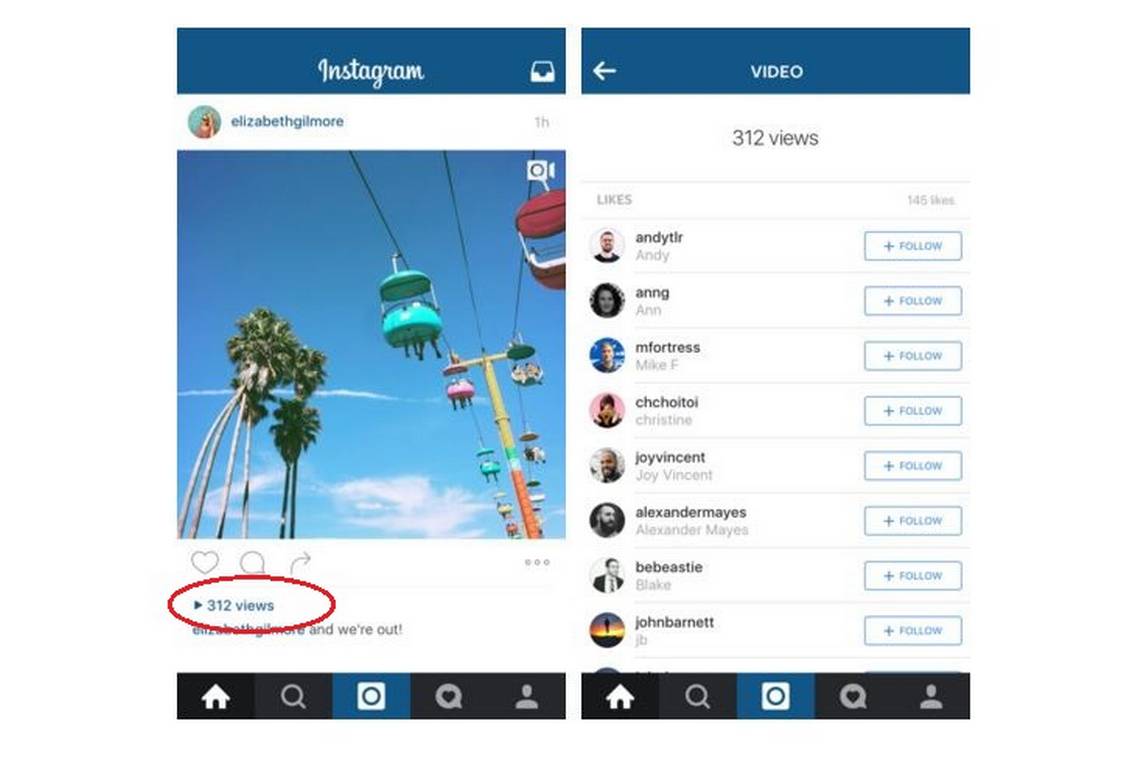Open elizabethgilmore profile link

(x=287, y=121)
